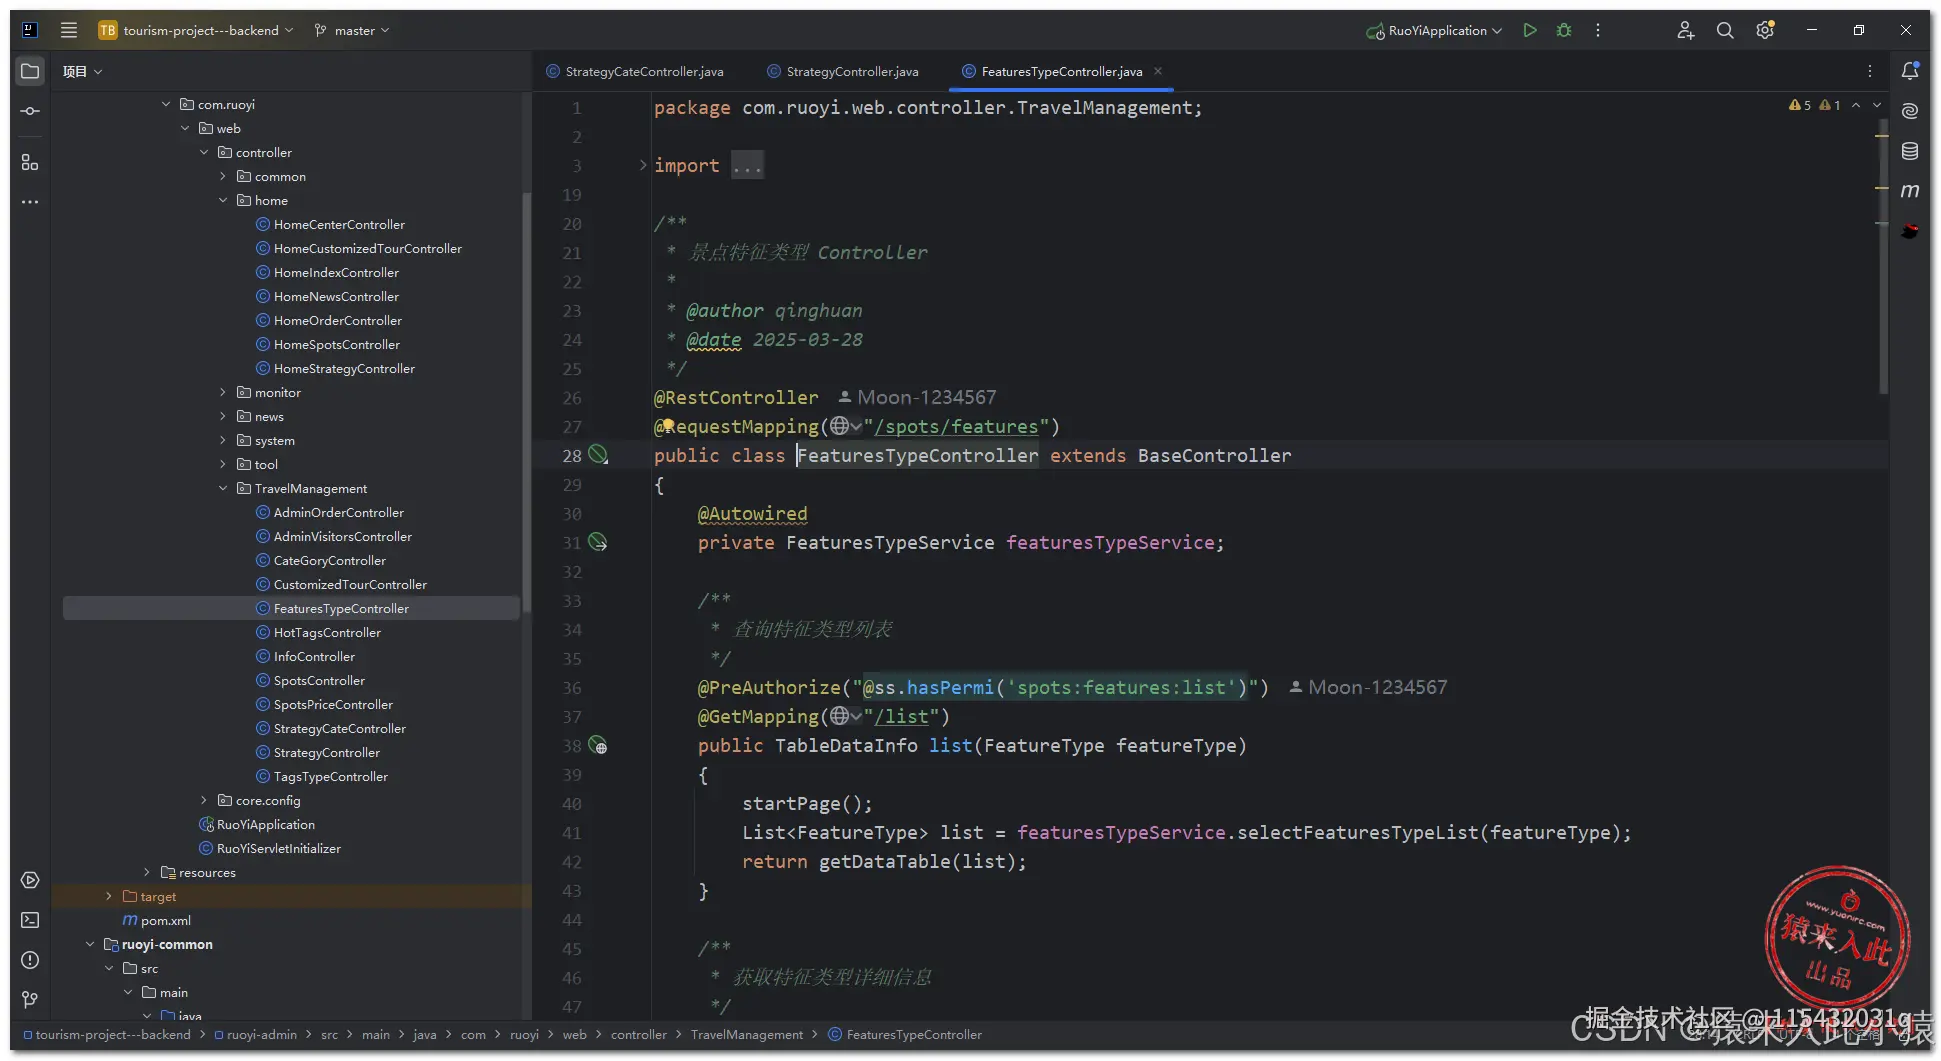
Task: Switch to StrategyController.java tab
Action: [x=851, y=72]
